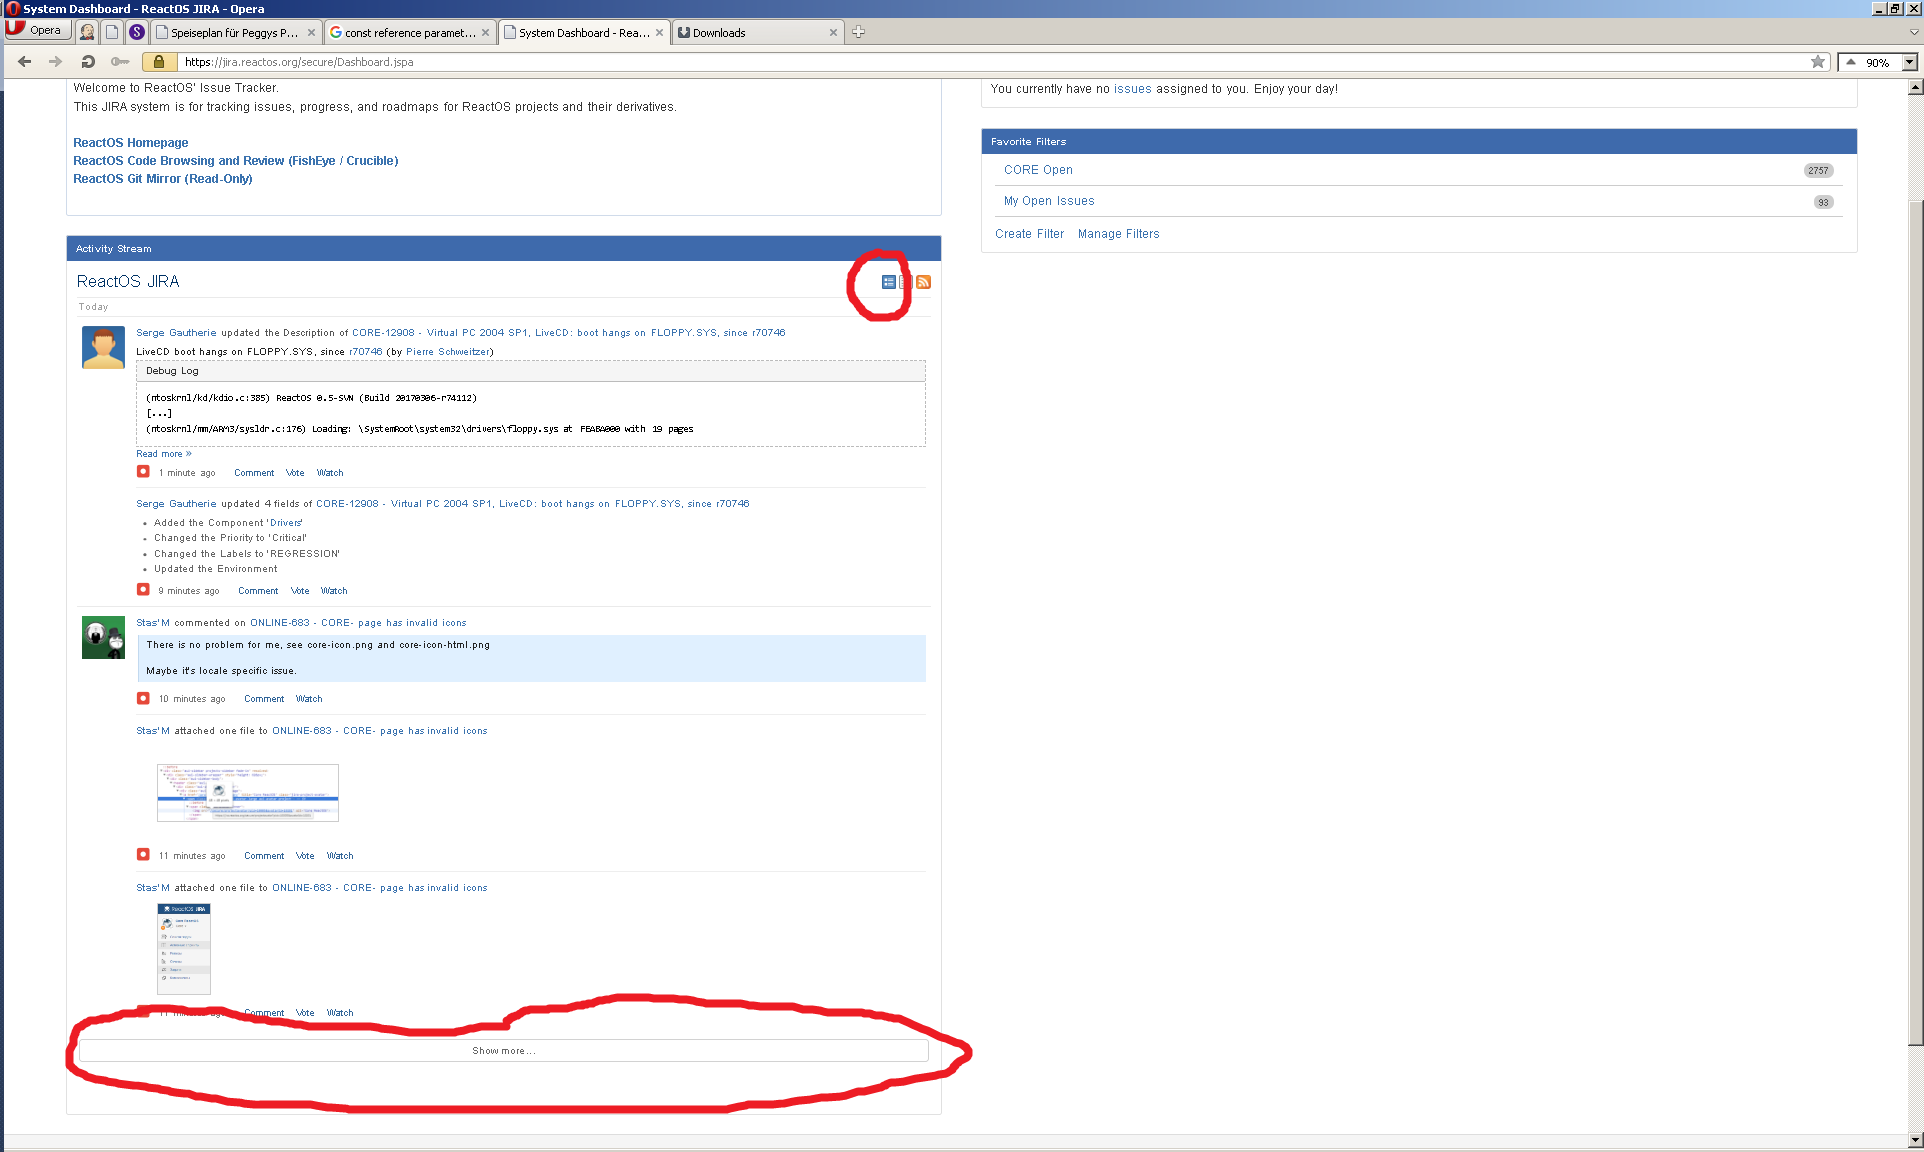The image size is (1924, 1152).
Task: Open a new tab with plus icon
Action: (858, 32)
